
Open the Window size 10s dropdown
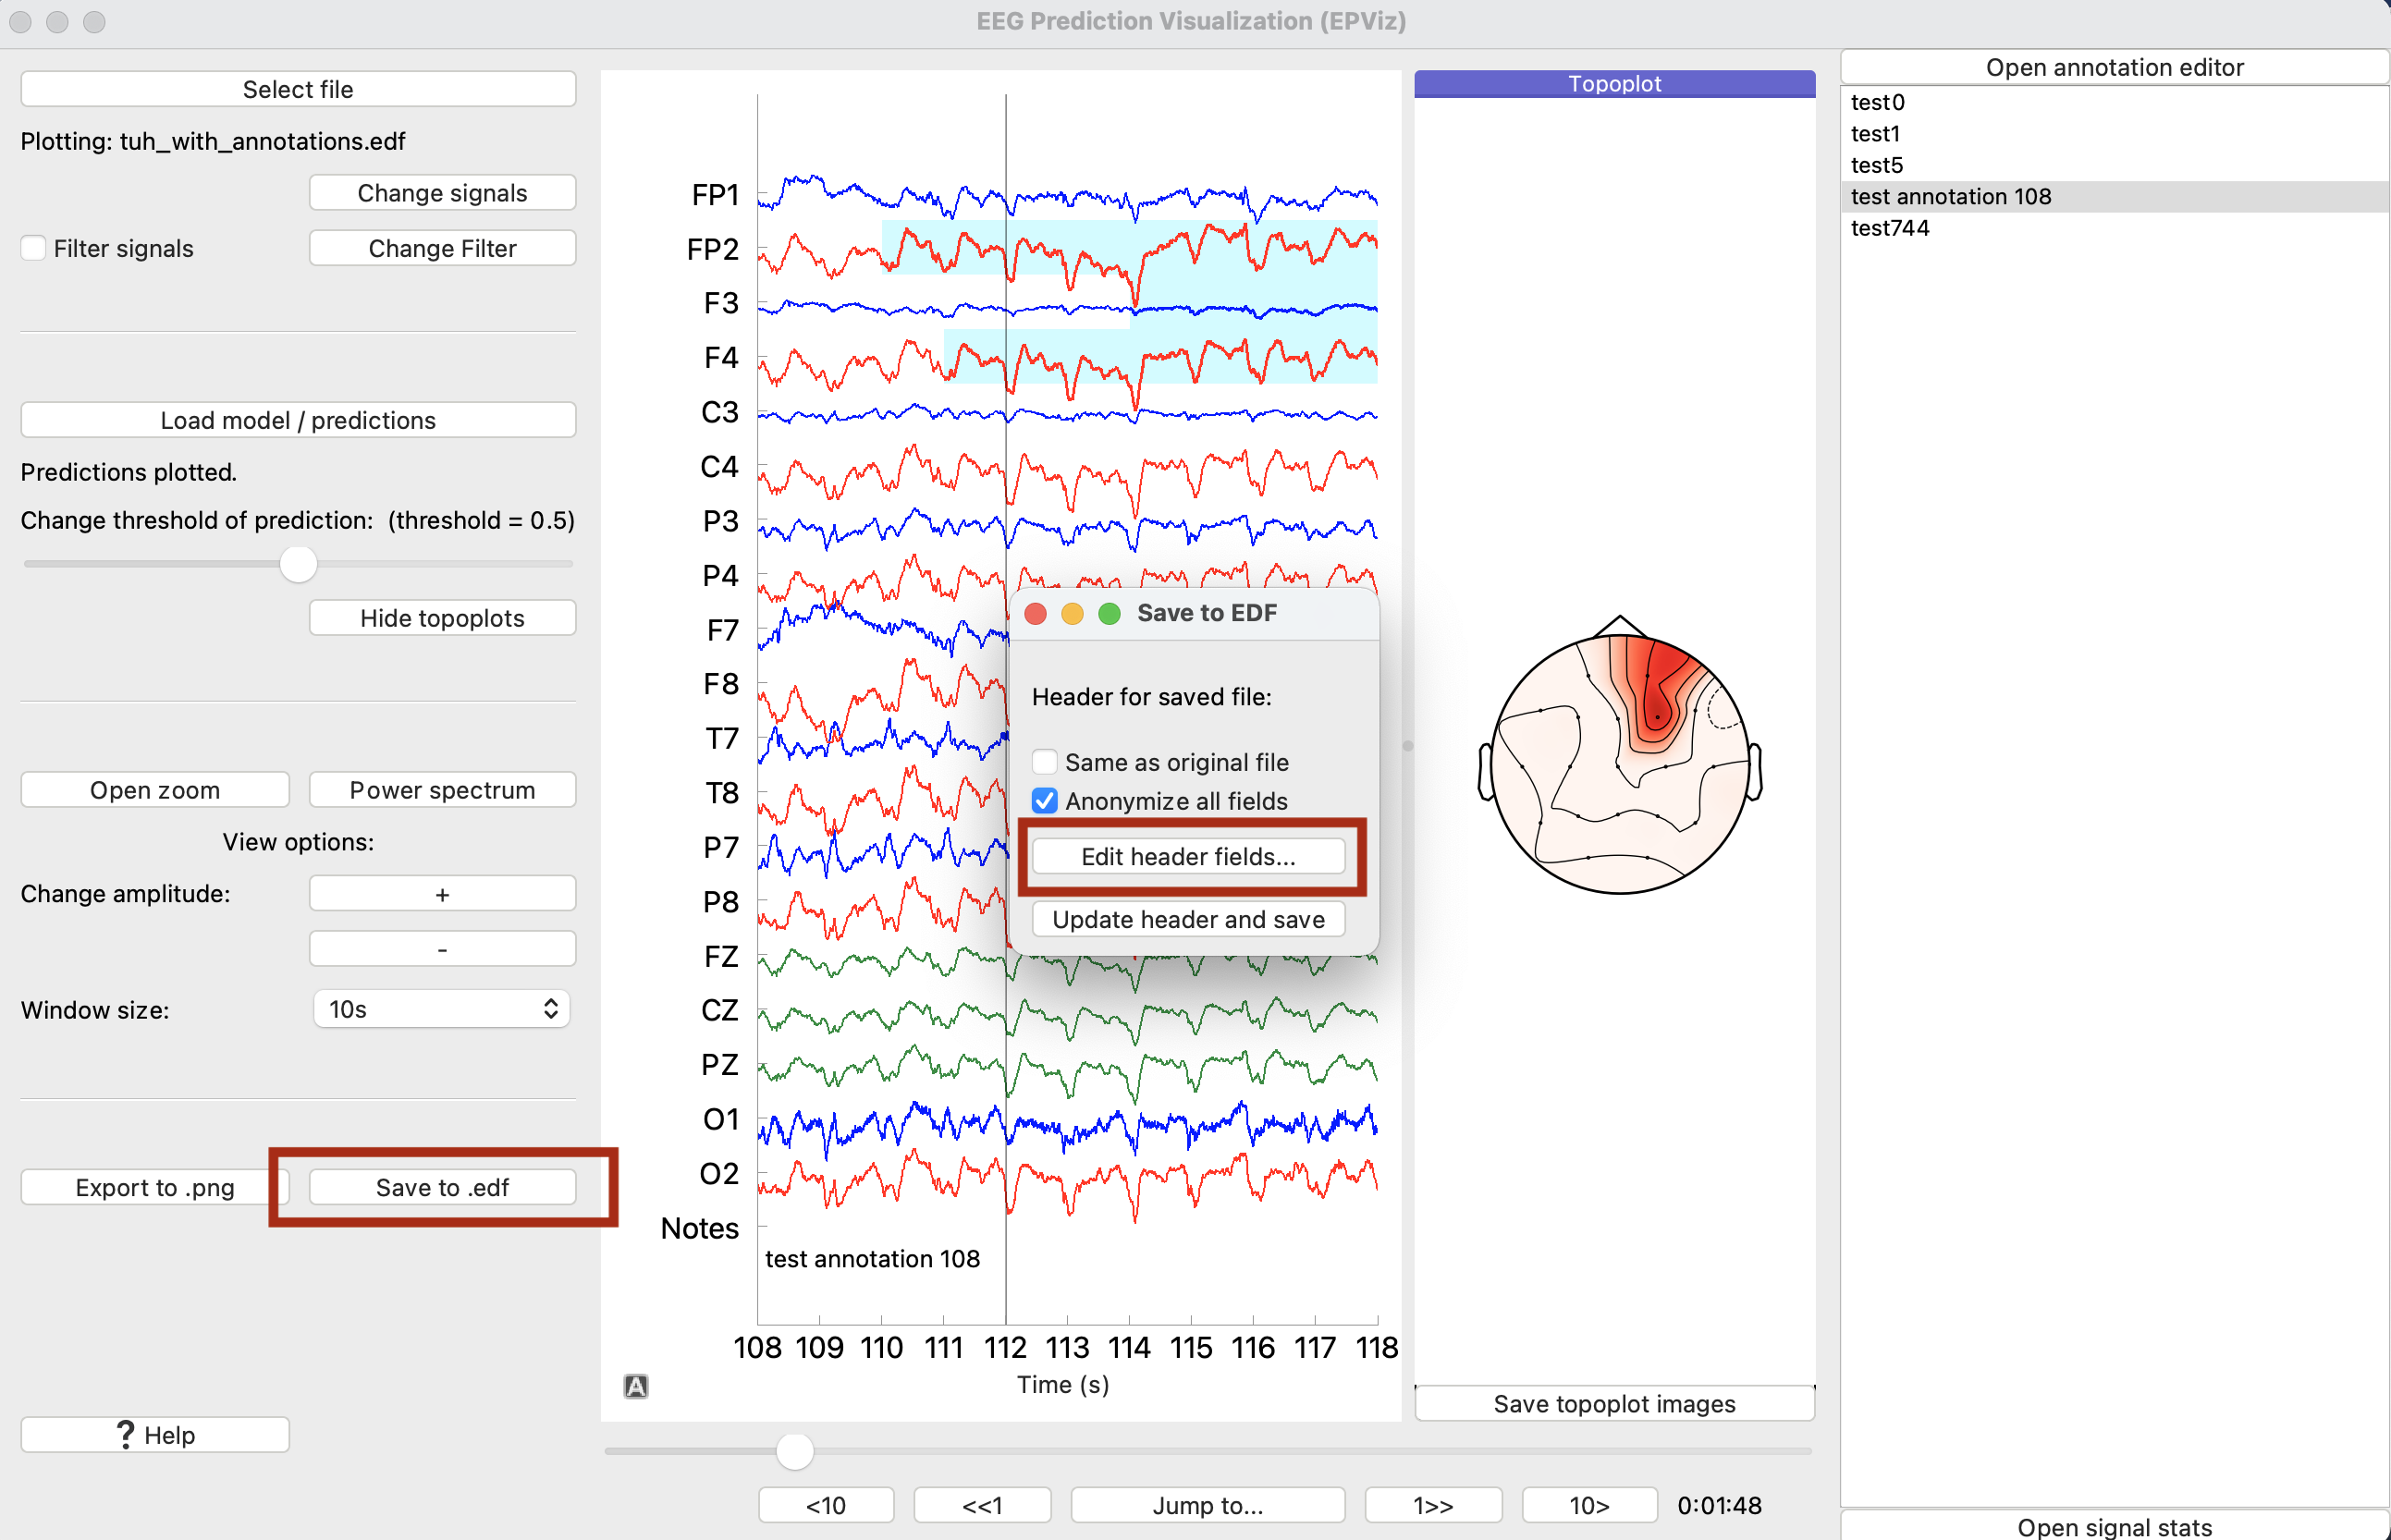click(442, 1009)
